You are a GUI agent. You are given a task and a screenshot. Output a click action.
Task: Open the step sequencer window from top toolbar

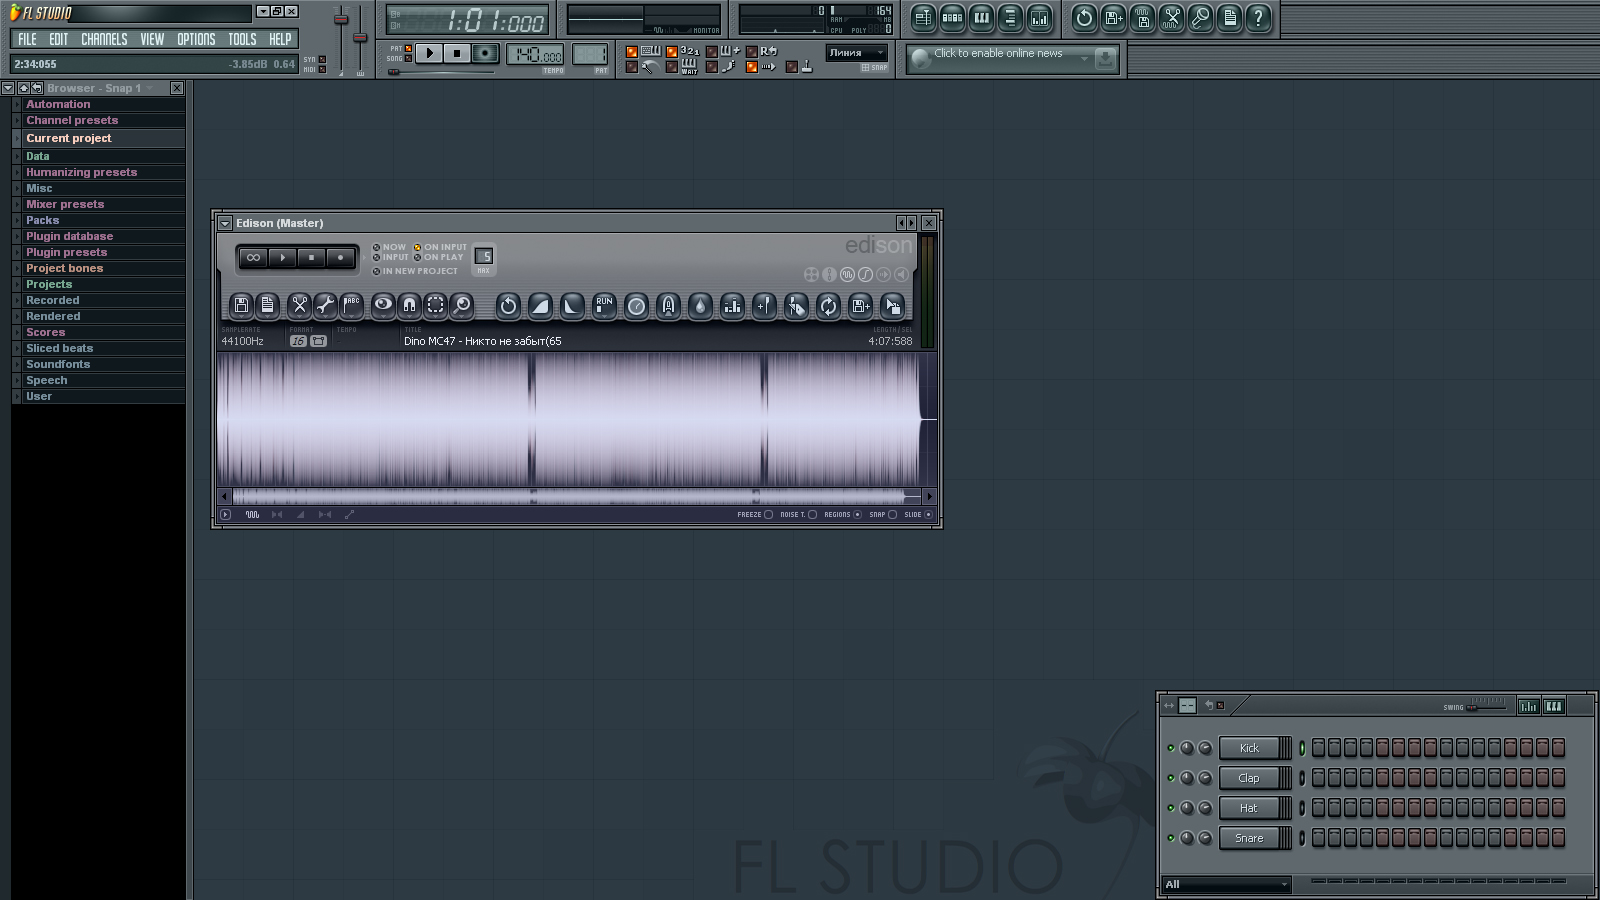coord(952,17)
